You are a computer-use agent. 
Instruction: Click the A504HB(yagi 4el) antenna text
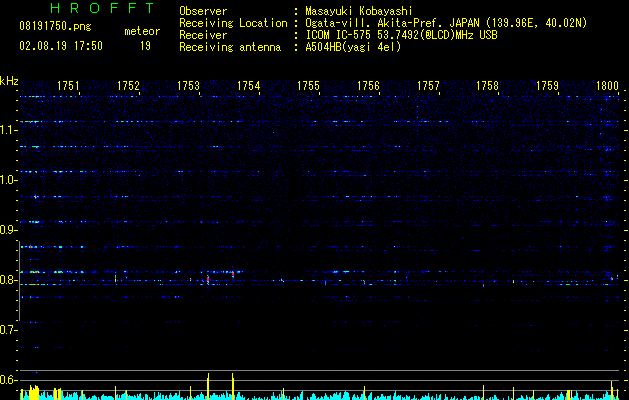(x=353, y=47)
